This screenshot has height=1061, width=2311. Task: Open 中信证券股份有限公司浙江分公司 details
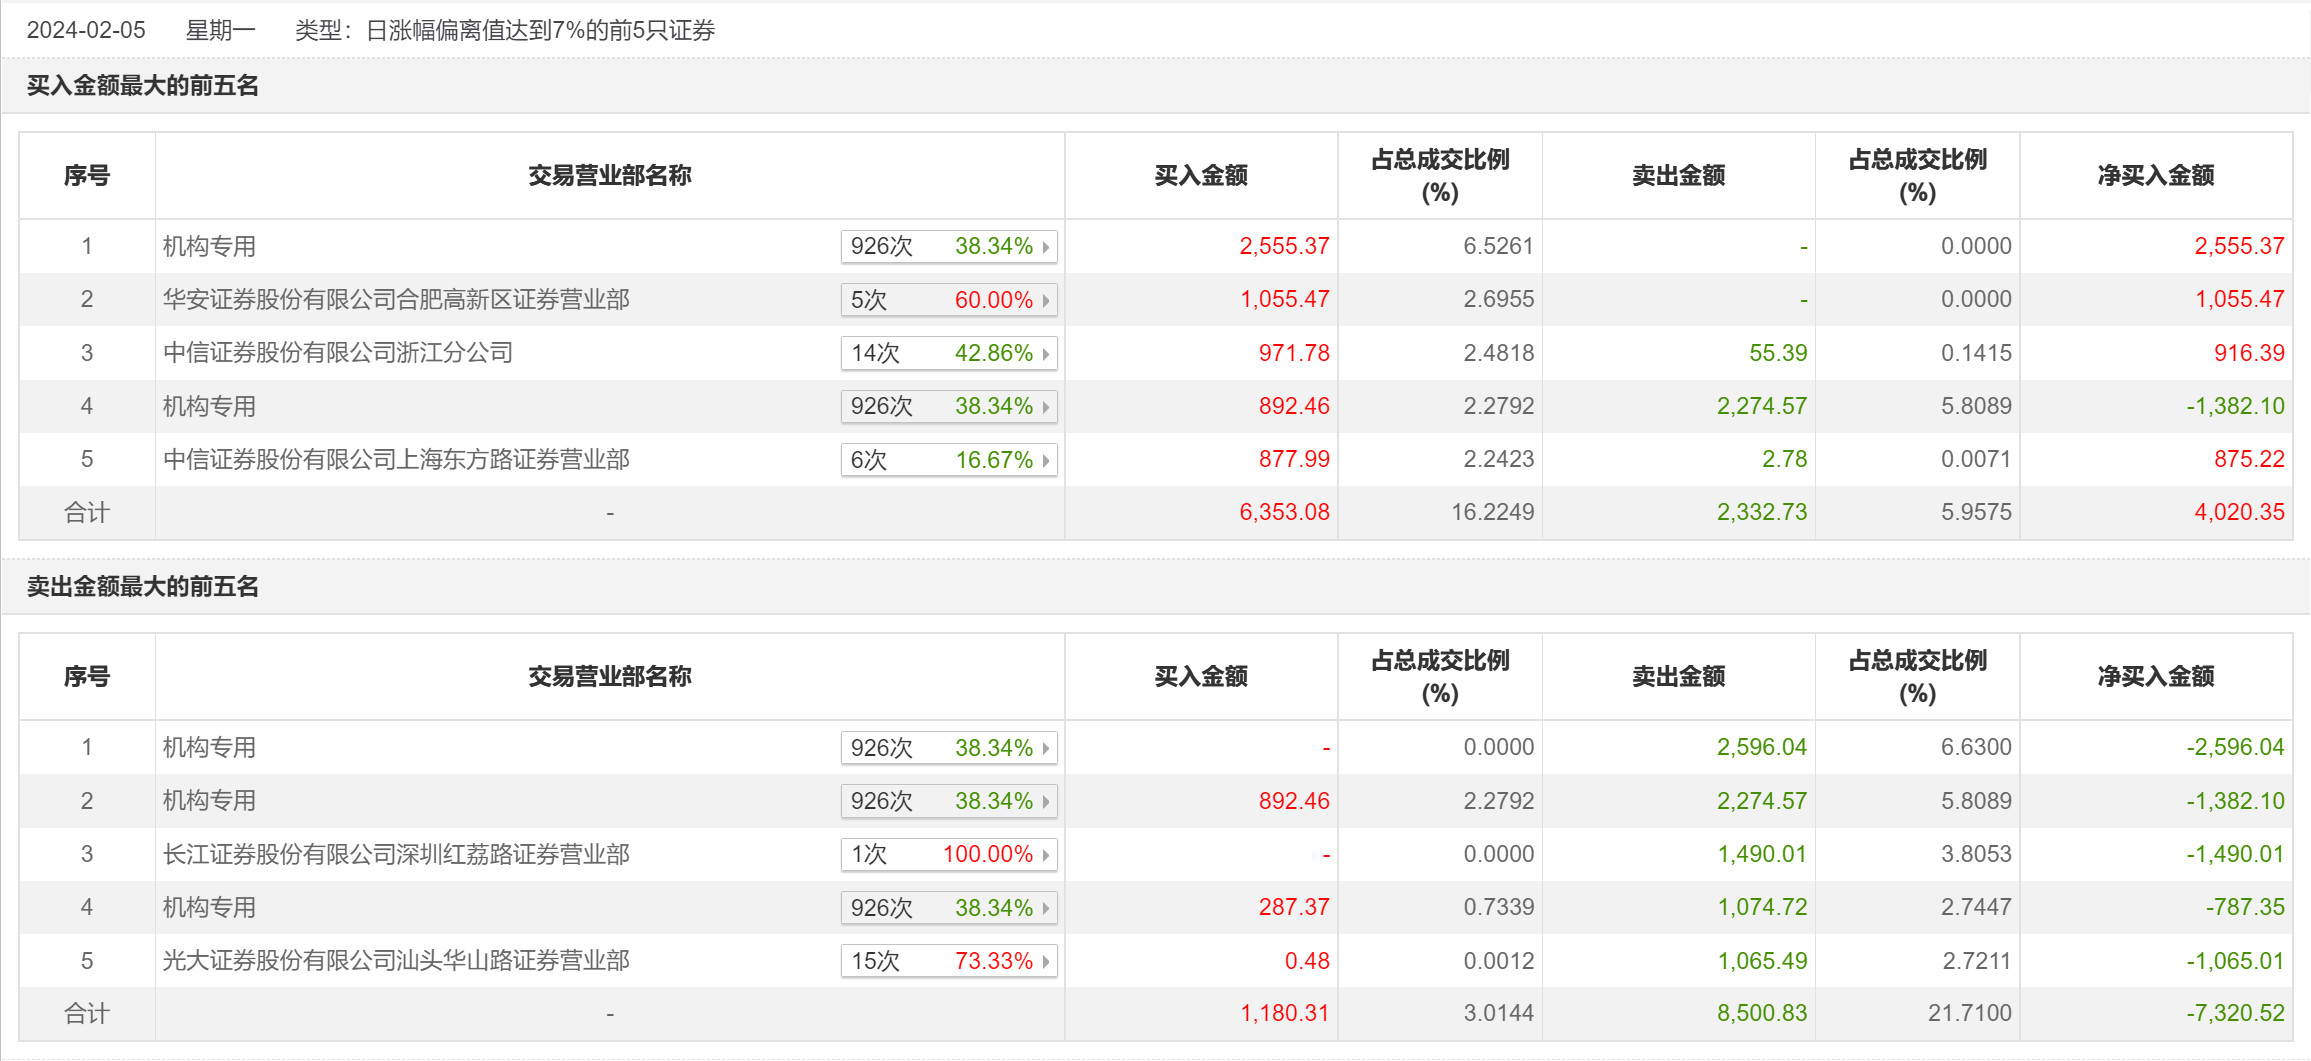338,353
